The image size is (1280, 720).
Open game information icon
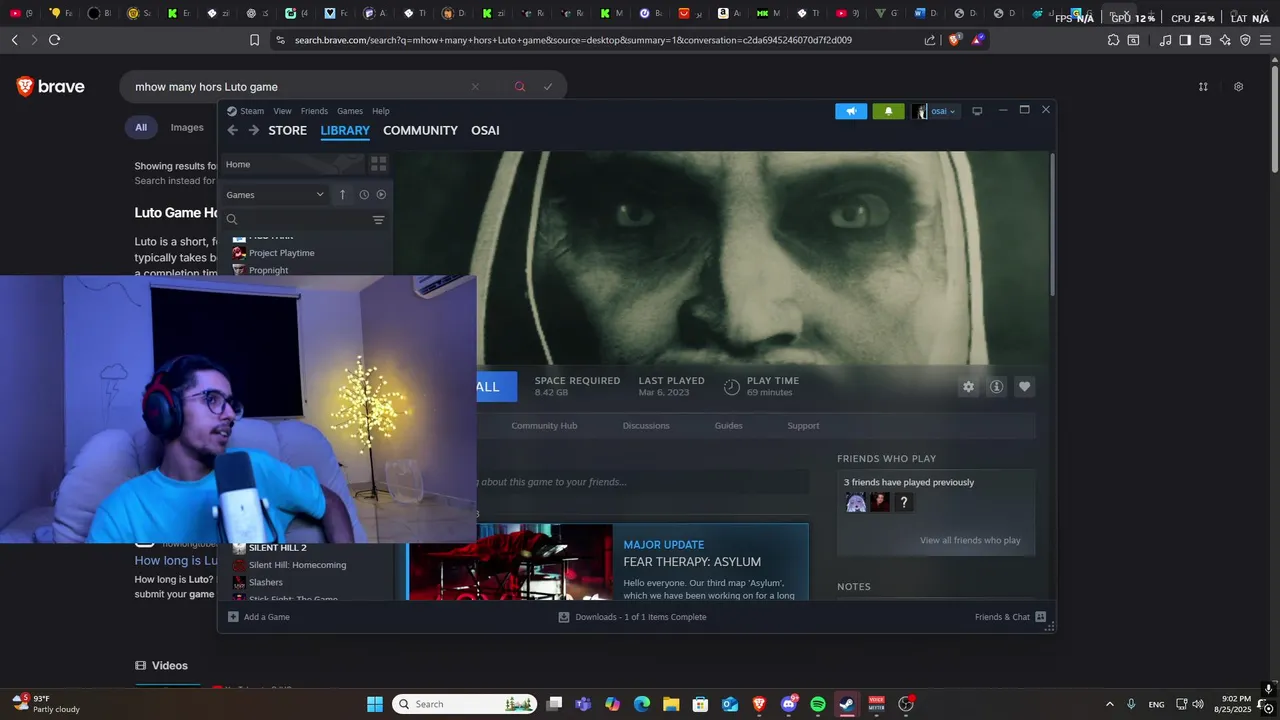[996, 387]
